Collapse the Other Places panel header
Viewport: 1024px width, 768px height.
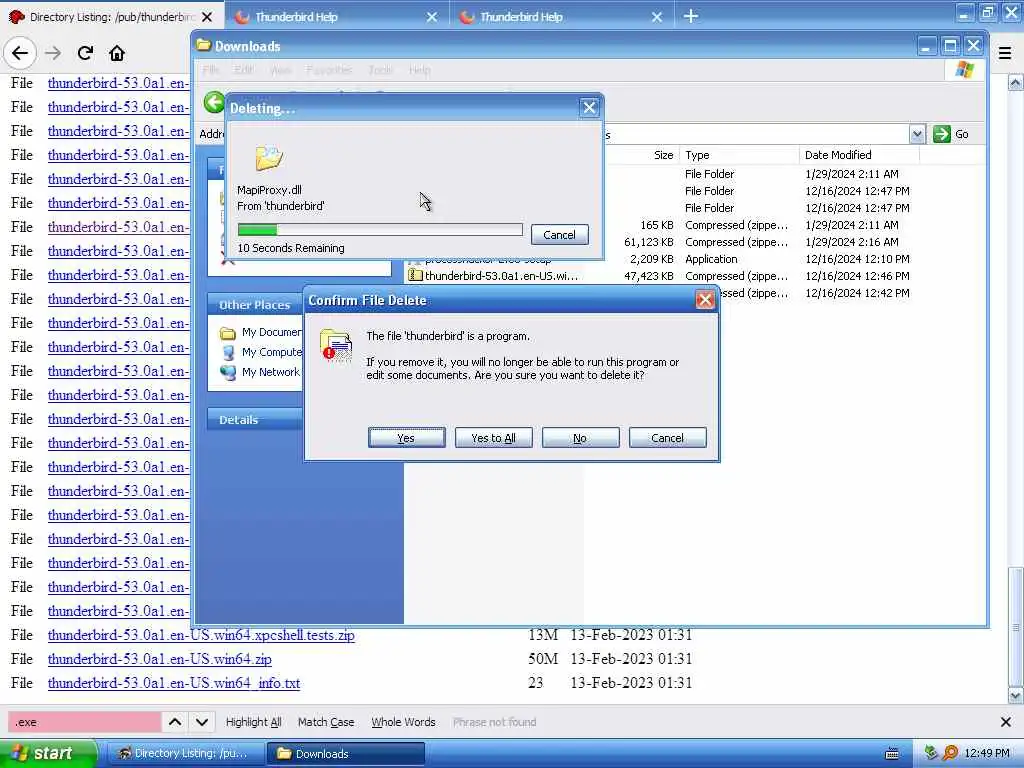(x=255, y=305)
